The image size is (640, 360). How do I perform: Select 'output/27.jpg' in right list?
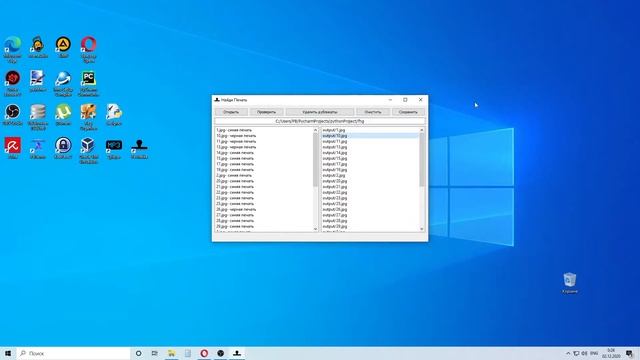[x=370, y=215]
